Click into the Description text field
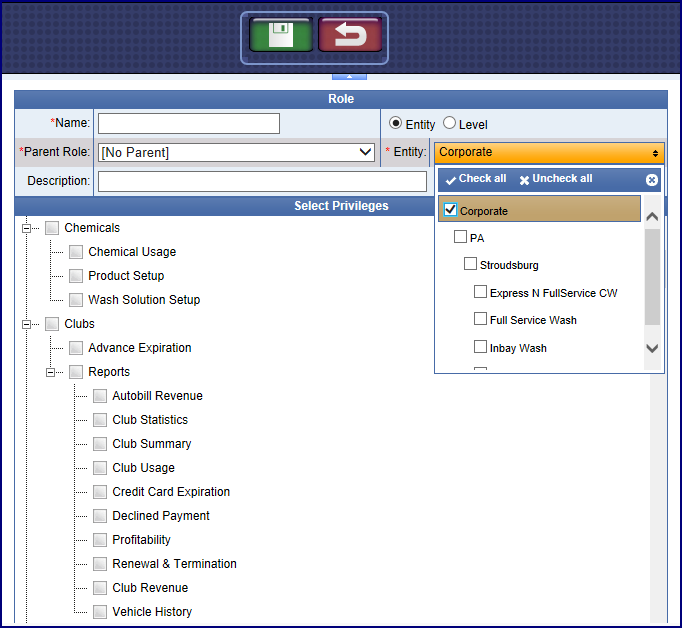The image size is (682, 628). 262,181
